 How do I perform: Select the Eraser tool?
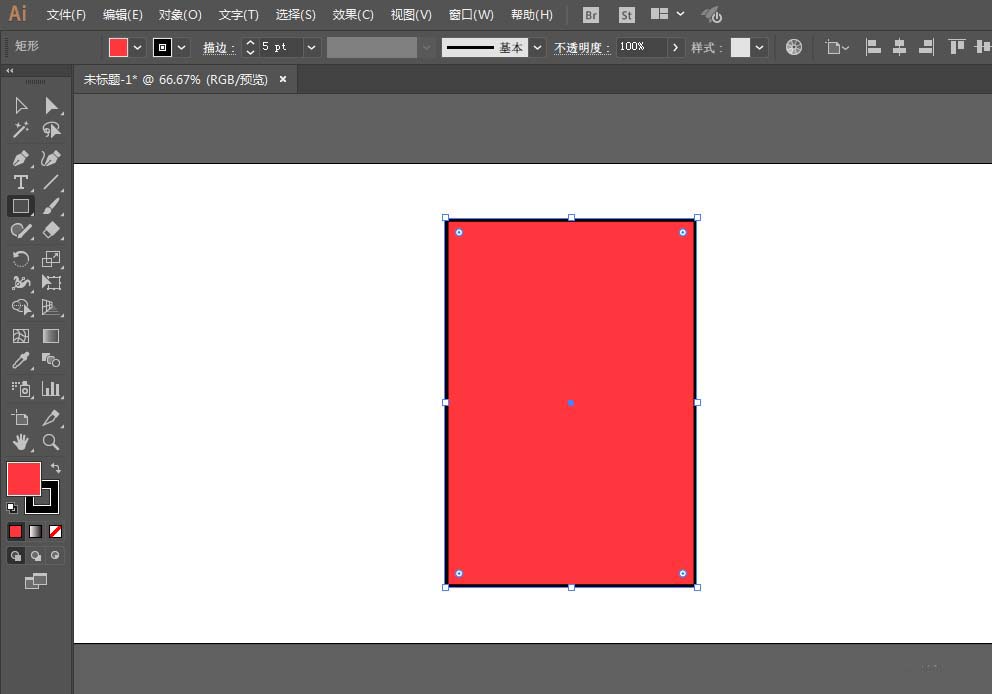(x=51, y=230)
